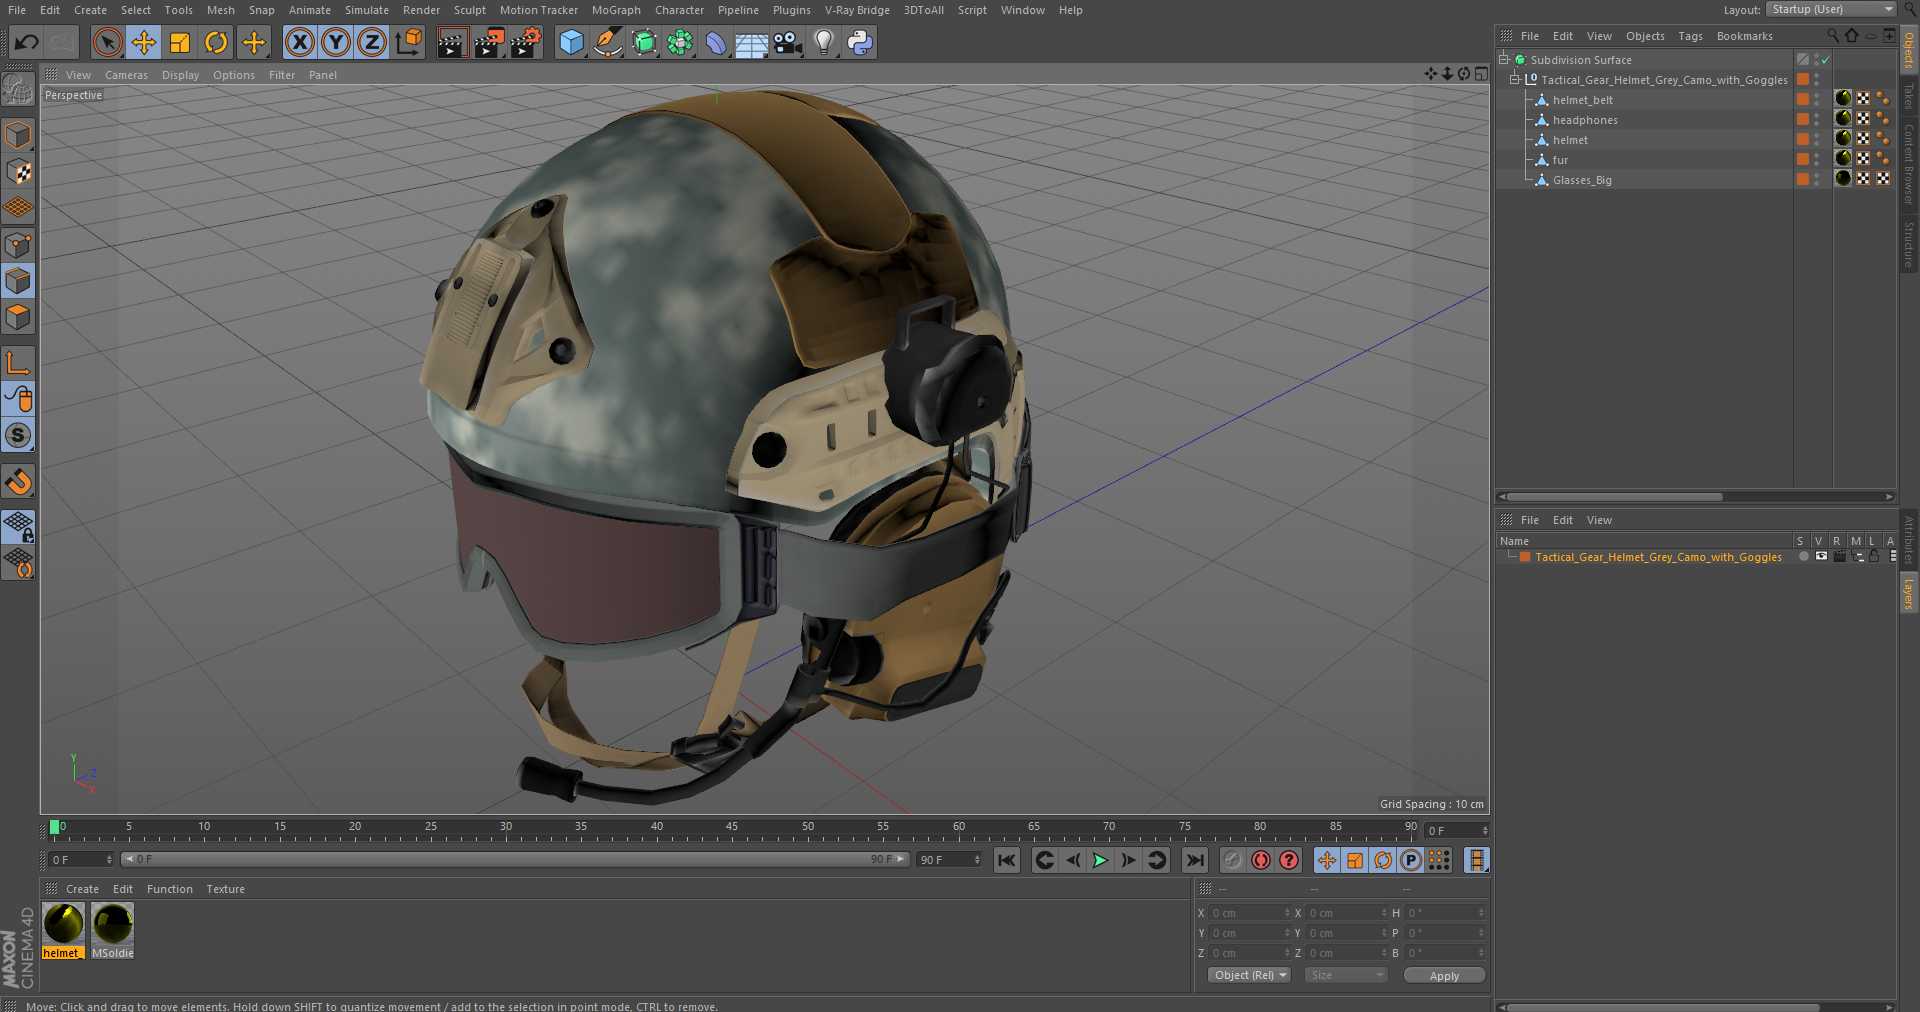Open viewport Display menu
This screenshot has height=1012, width=1920.
coord(180,75)
